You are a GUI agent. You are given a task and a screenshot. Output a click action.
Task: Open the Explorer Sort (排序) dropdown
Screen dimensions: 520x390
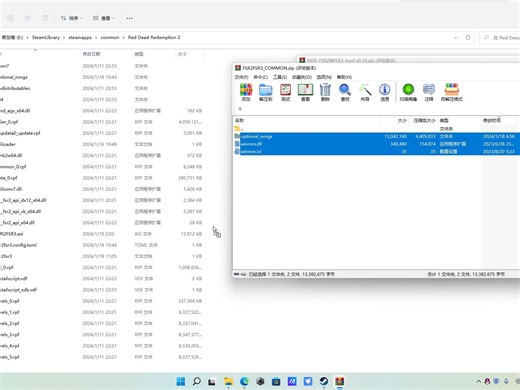(x=71, y=18)
